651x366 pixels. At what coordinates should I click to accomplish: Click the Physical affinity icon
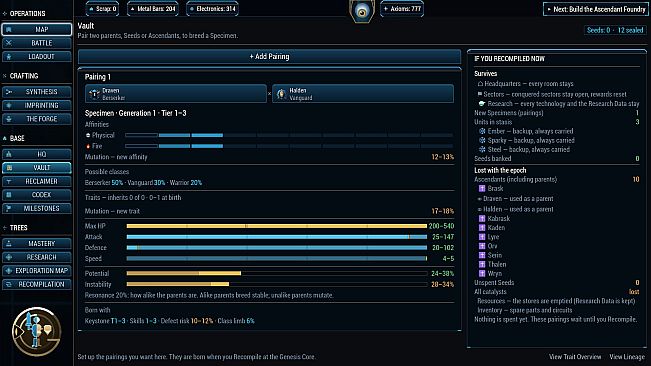[x=88, y=135]
